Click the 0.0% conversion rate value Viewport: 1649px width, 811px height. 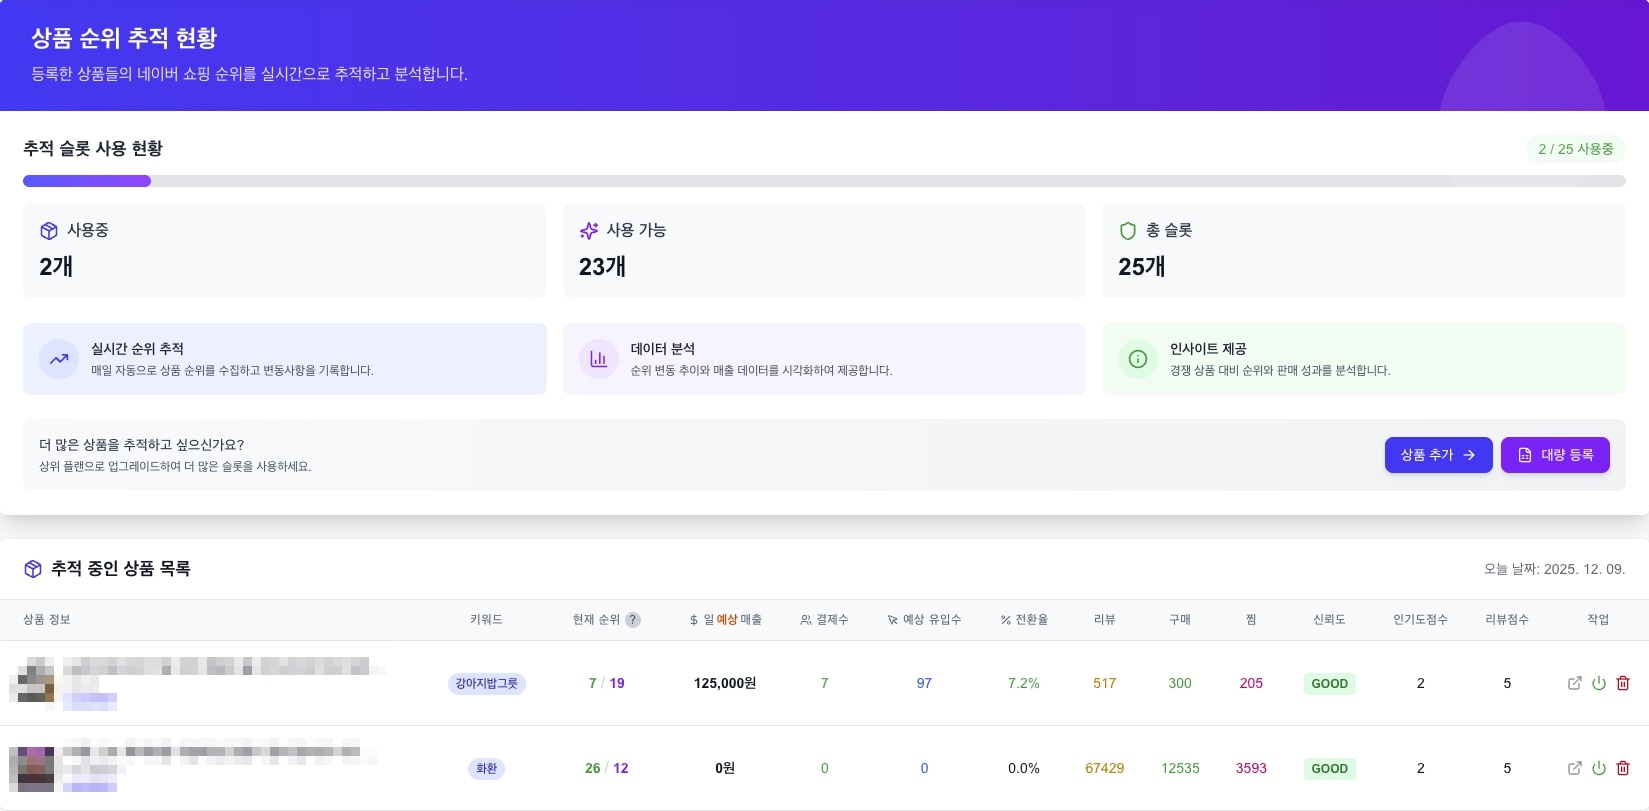point(1024,768)
